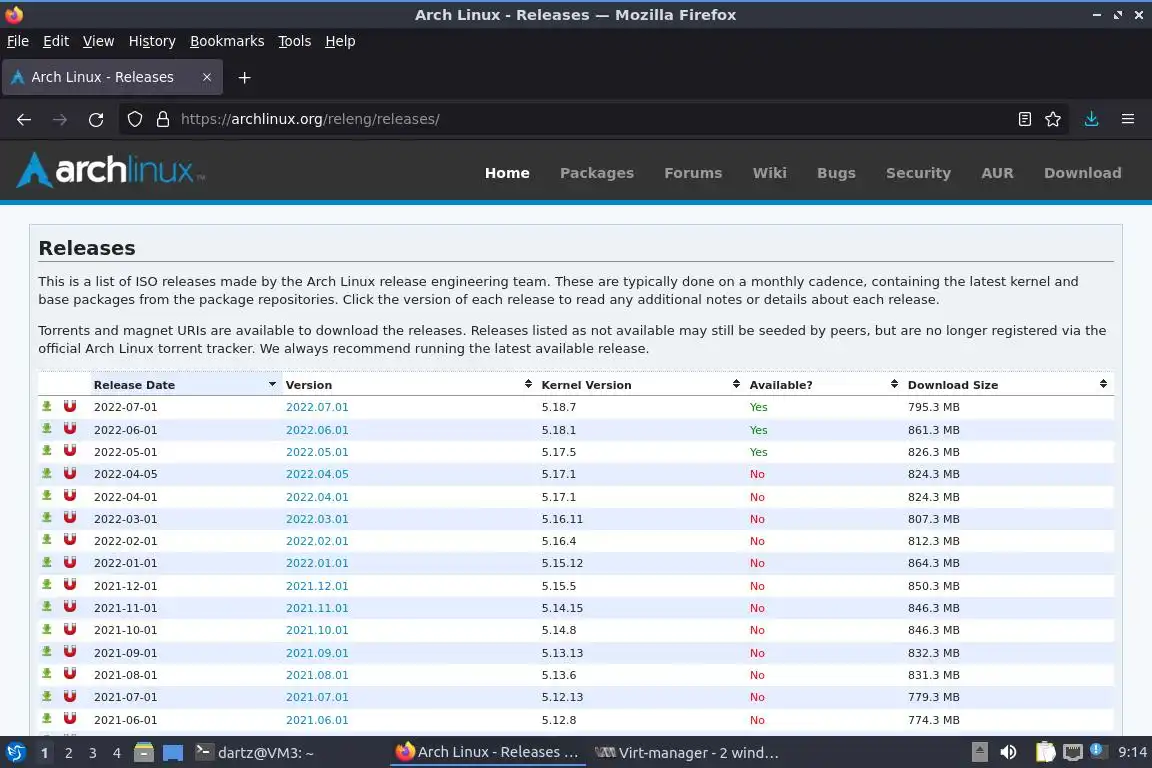
Task: Bookmark this page with the star icon
Action: 1053,119
